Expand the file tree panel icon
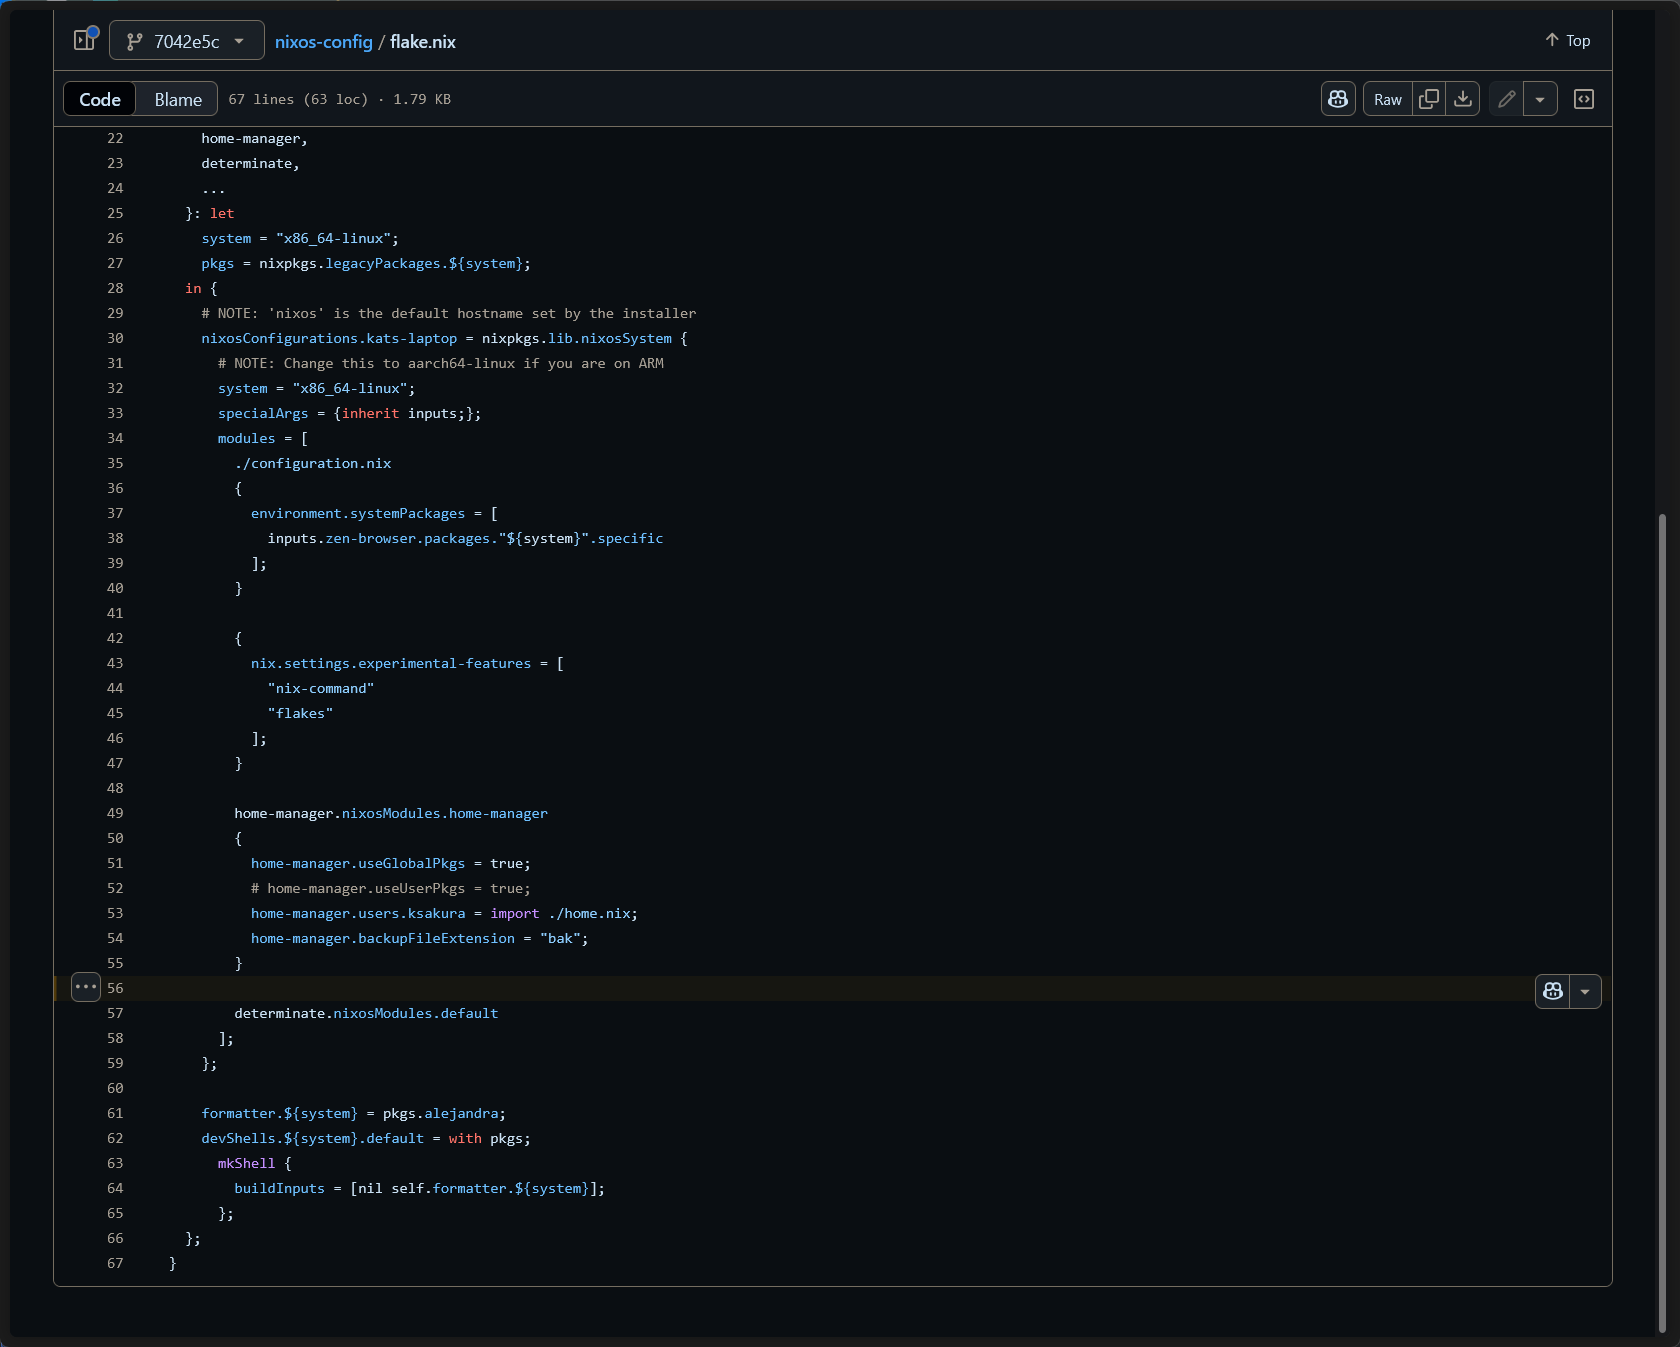The height and width of the screenshot is (1347, 1680). (85, 40)
